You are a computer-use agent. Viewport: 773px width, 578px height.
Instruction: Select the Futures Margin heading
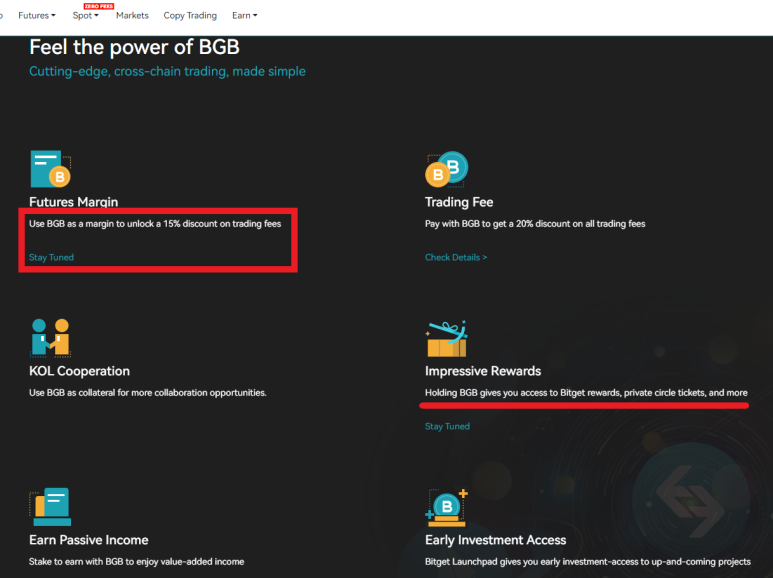tap(73, 202)
